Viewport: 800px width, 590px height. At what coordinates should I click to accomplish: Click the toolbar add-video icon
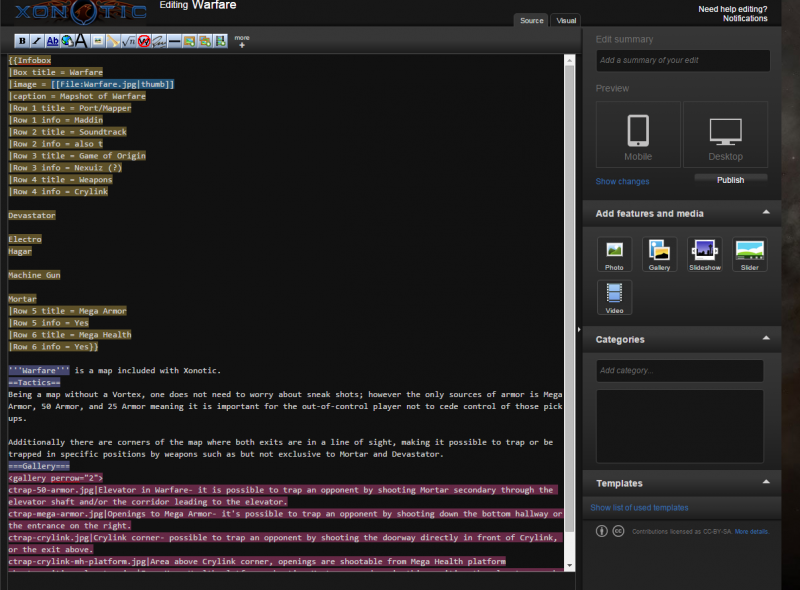click(220, 41)
